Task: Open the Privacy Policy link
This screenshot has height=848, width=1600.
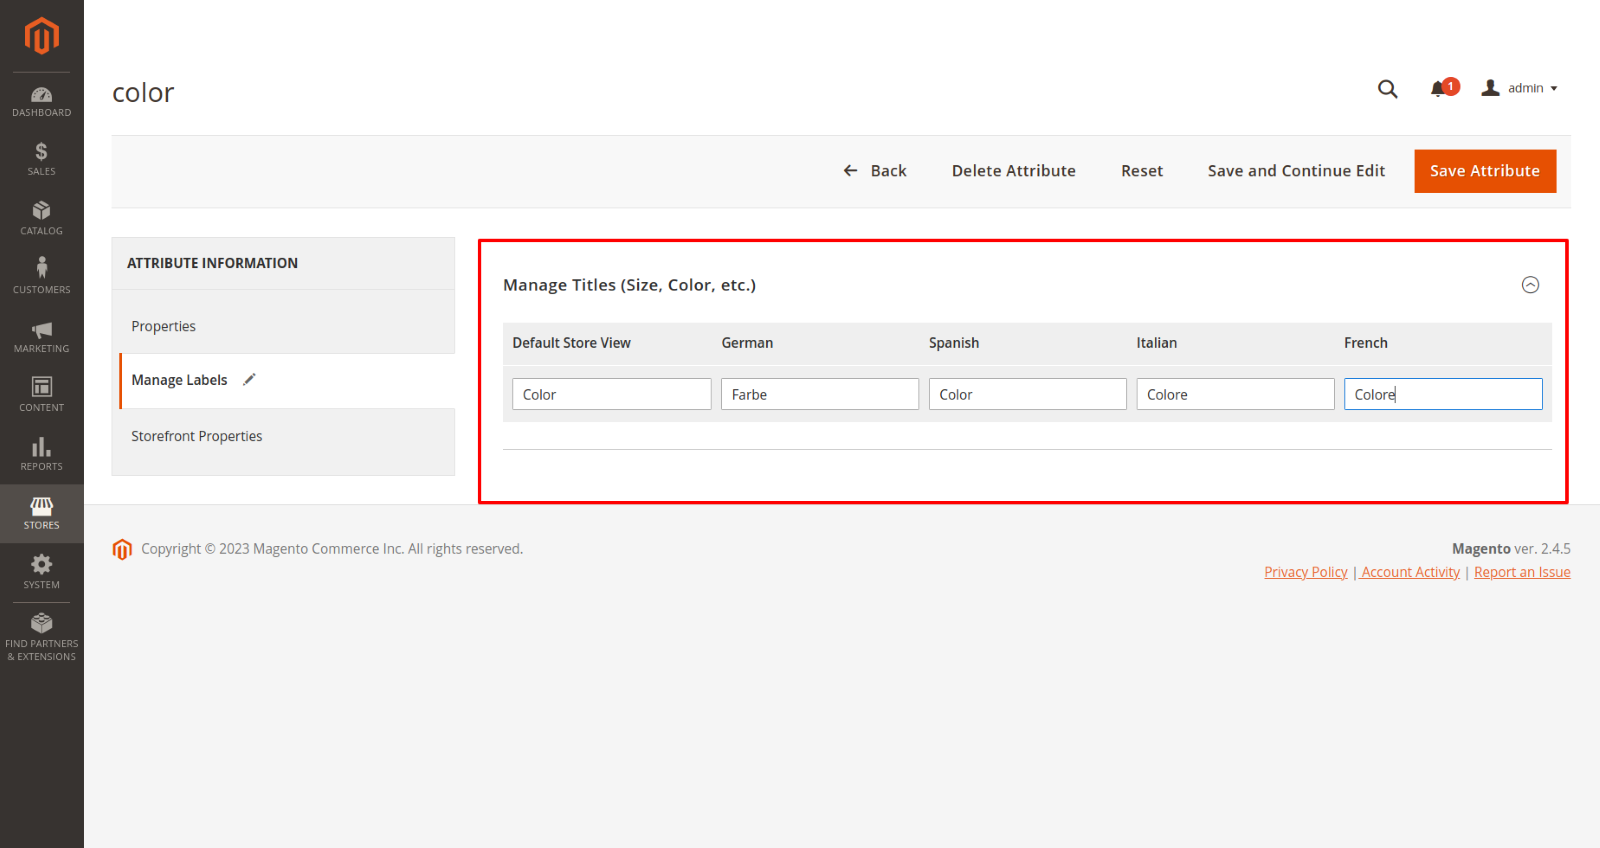Action: (1305, 572)
